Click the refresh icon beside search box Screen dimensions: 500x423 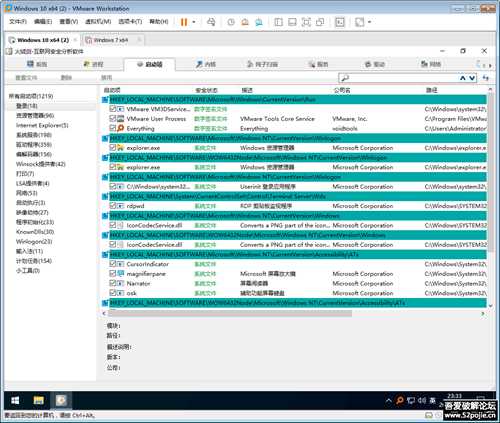coord(486,78)
